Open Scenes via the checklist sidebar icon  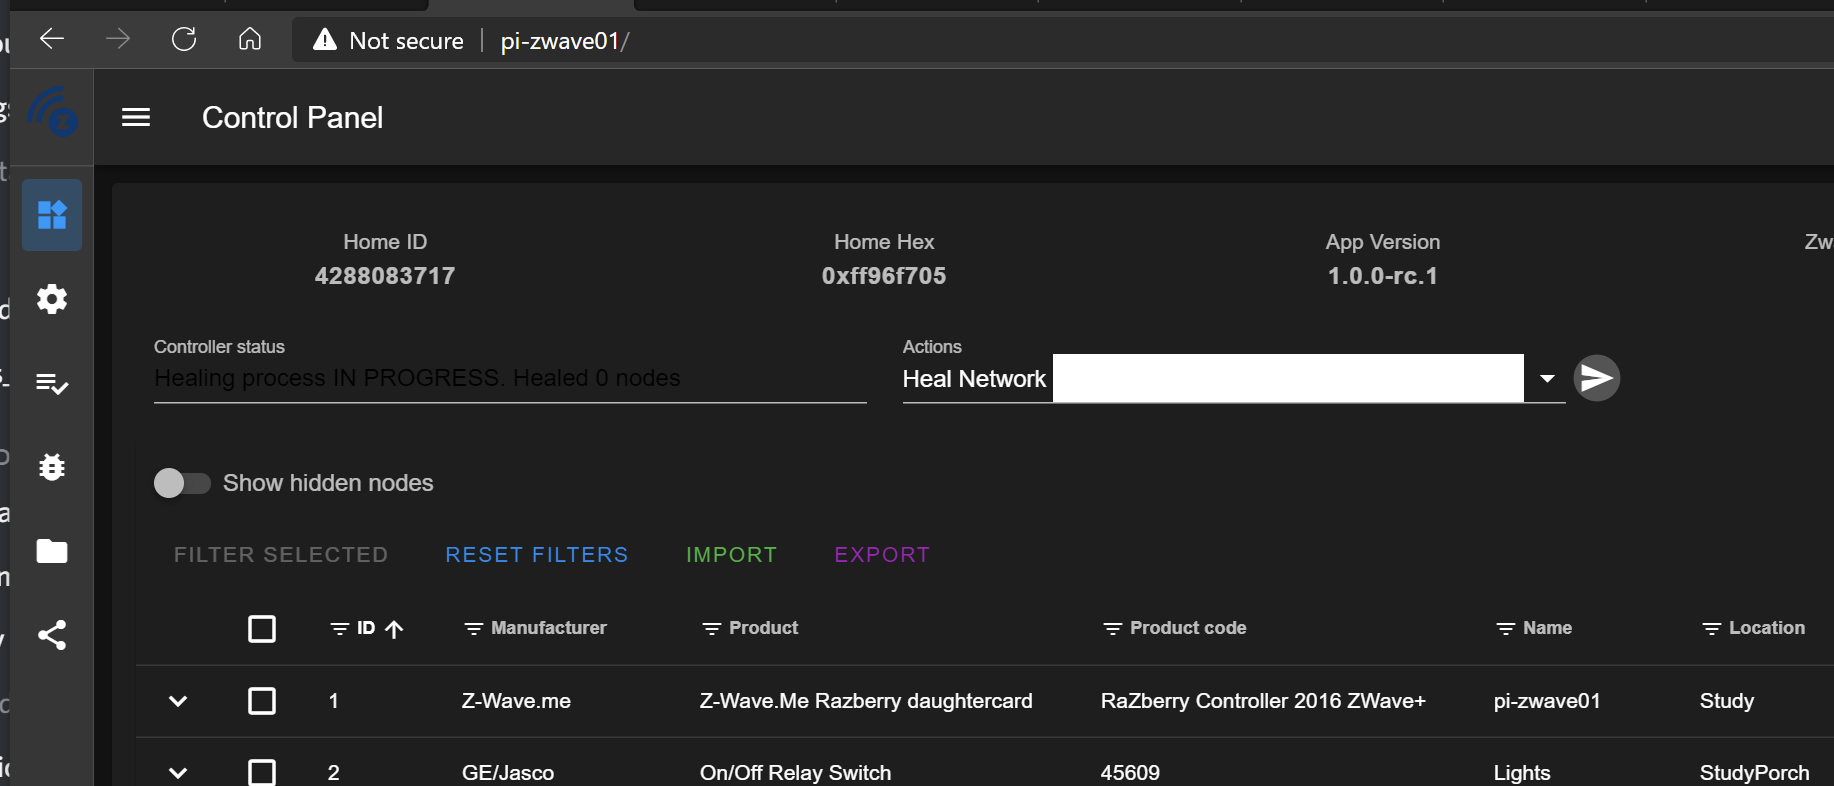click(x=52, y=383)
